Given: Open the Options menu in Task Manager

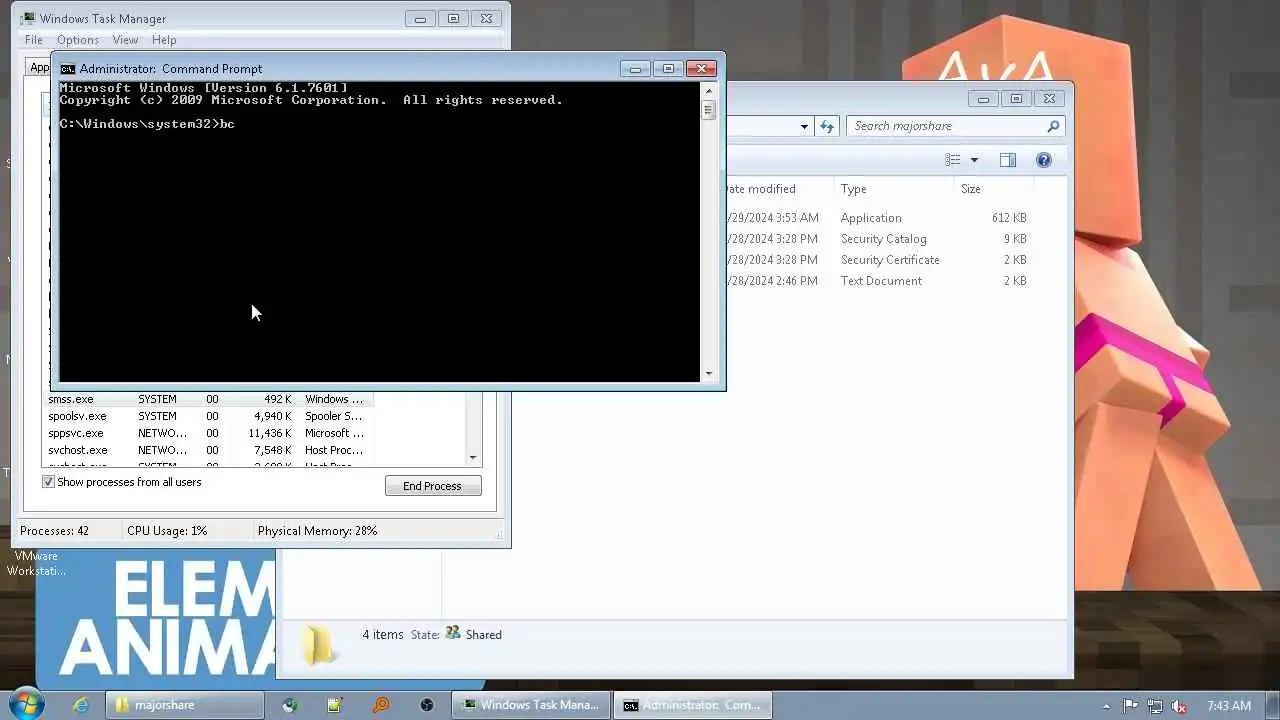Looking at the screenshot, I should coord(78,40).
